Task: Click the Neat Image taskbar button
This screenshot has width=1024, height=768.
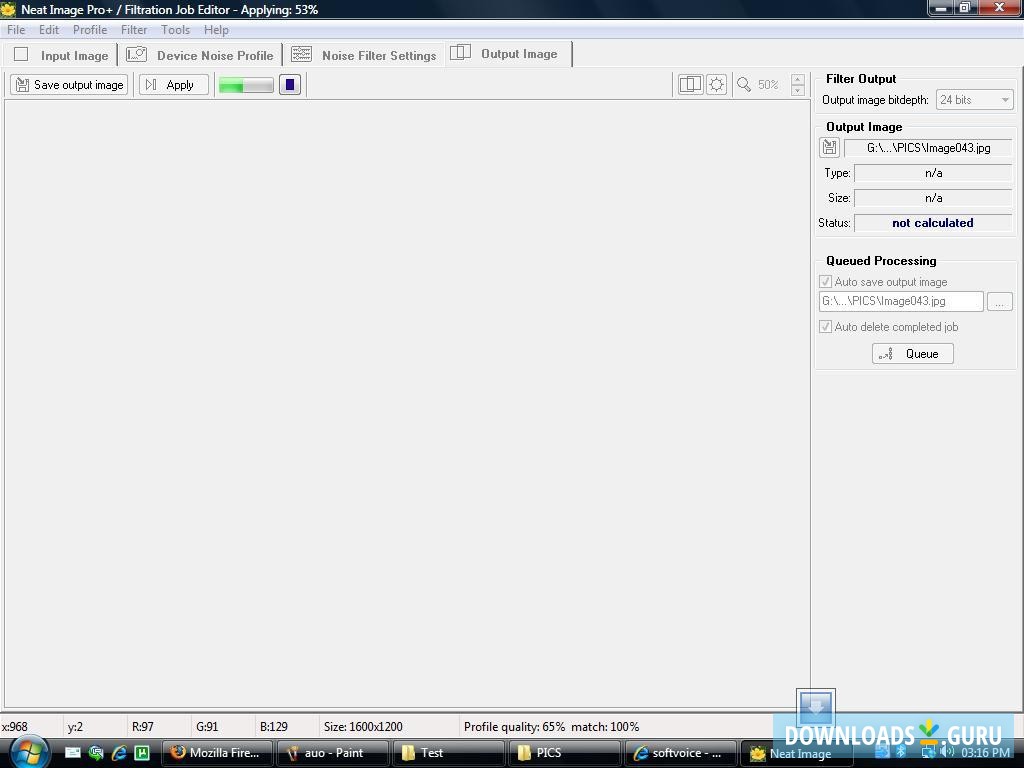Action: 795,754
